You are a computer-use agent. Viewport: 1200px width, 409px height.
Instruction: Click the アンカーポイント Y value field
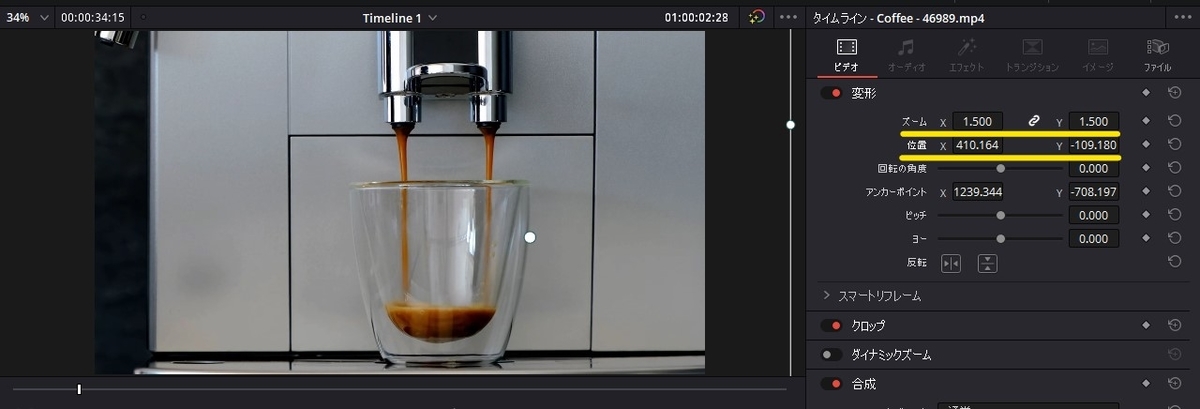tap(1093, 191)
